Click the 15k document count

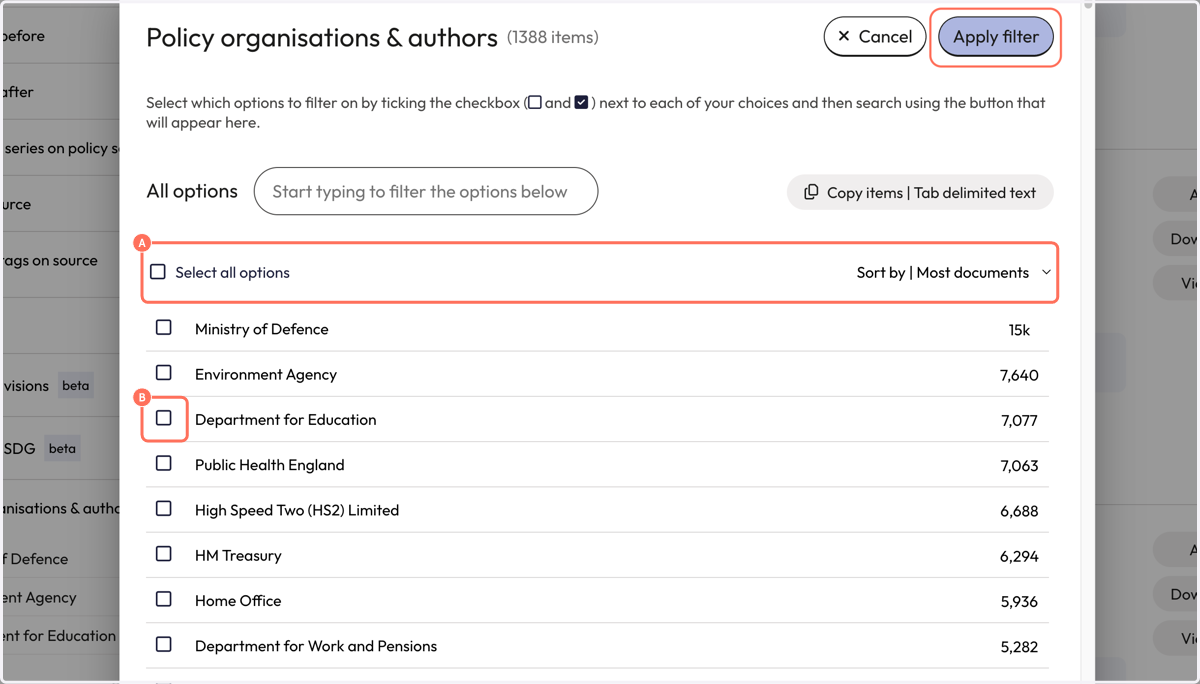(1019, 330)
